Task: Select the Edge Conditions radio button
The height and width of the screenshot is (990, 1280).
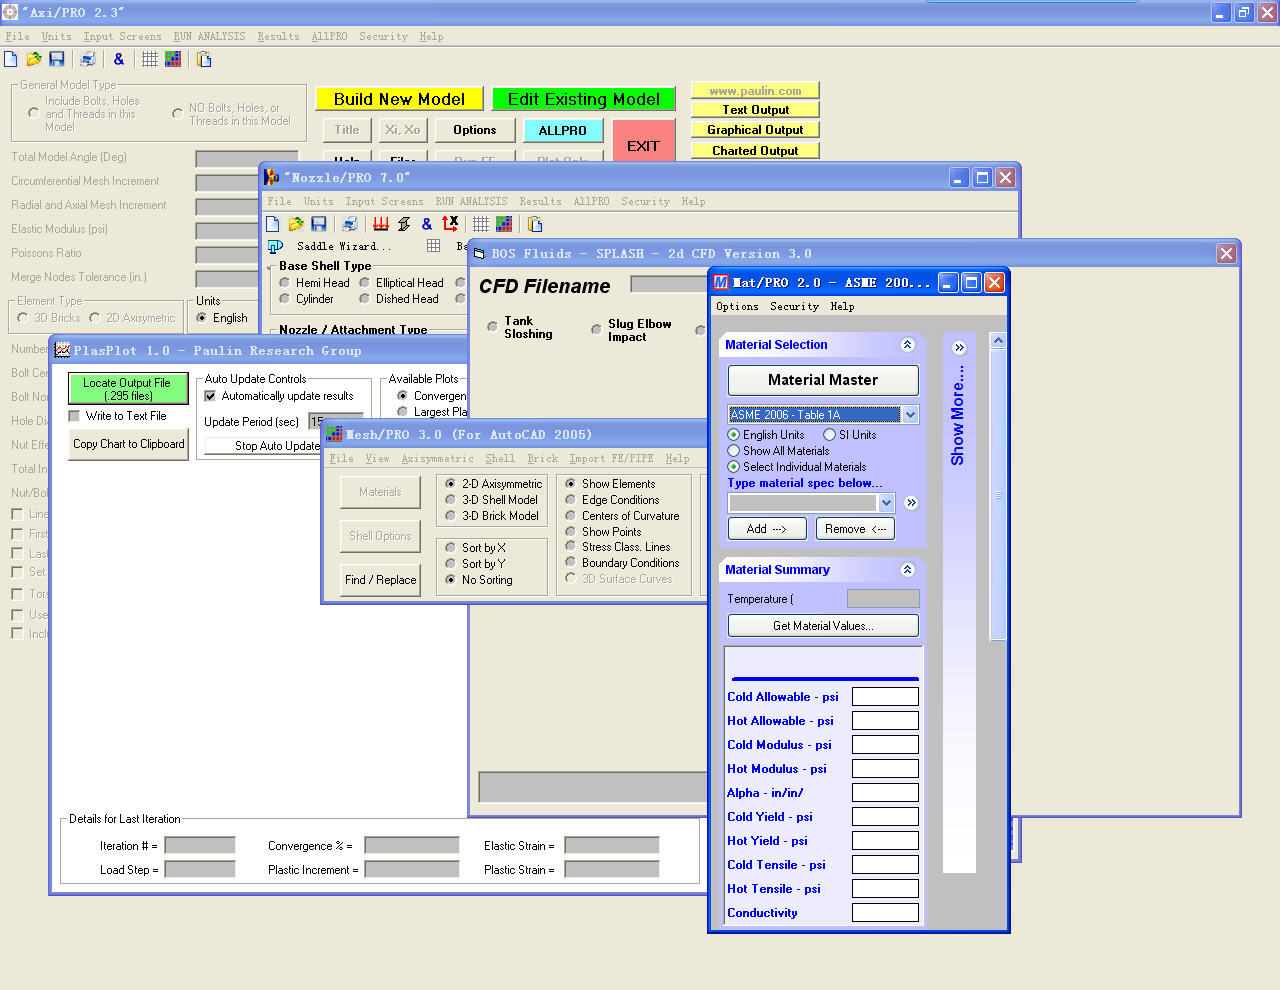Action: point(570,500)
